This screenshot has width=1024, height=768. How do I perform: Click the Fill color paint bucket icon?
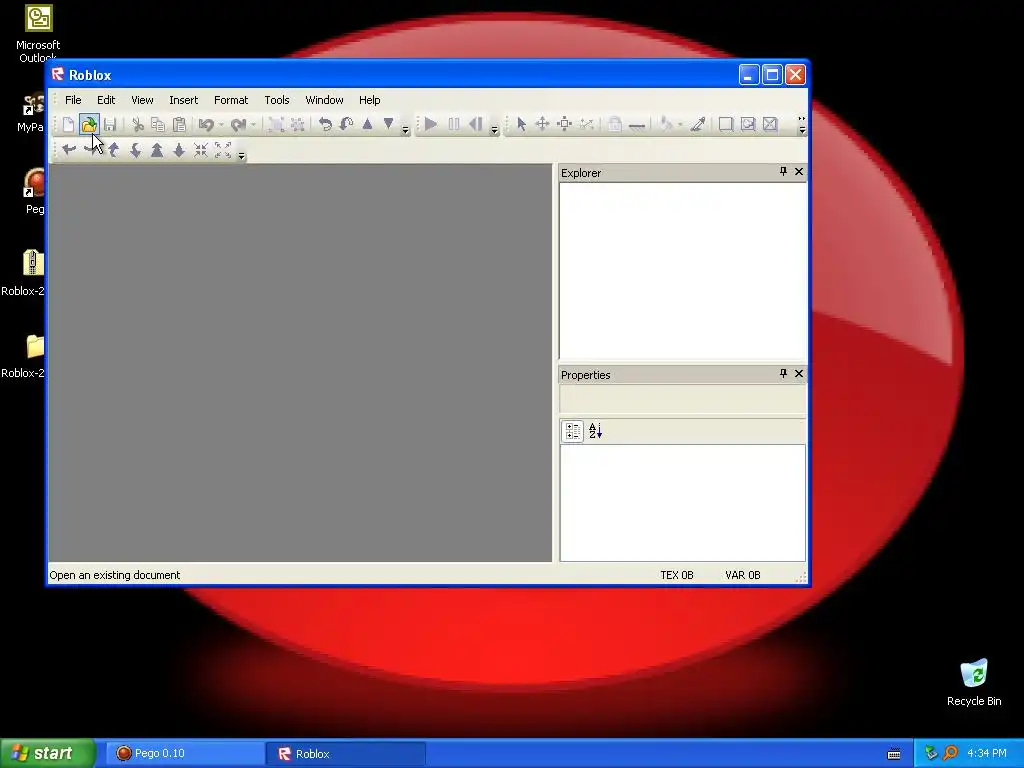coord(665,124)
